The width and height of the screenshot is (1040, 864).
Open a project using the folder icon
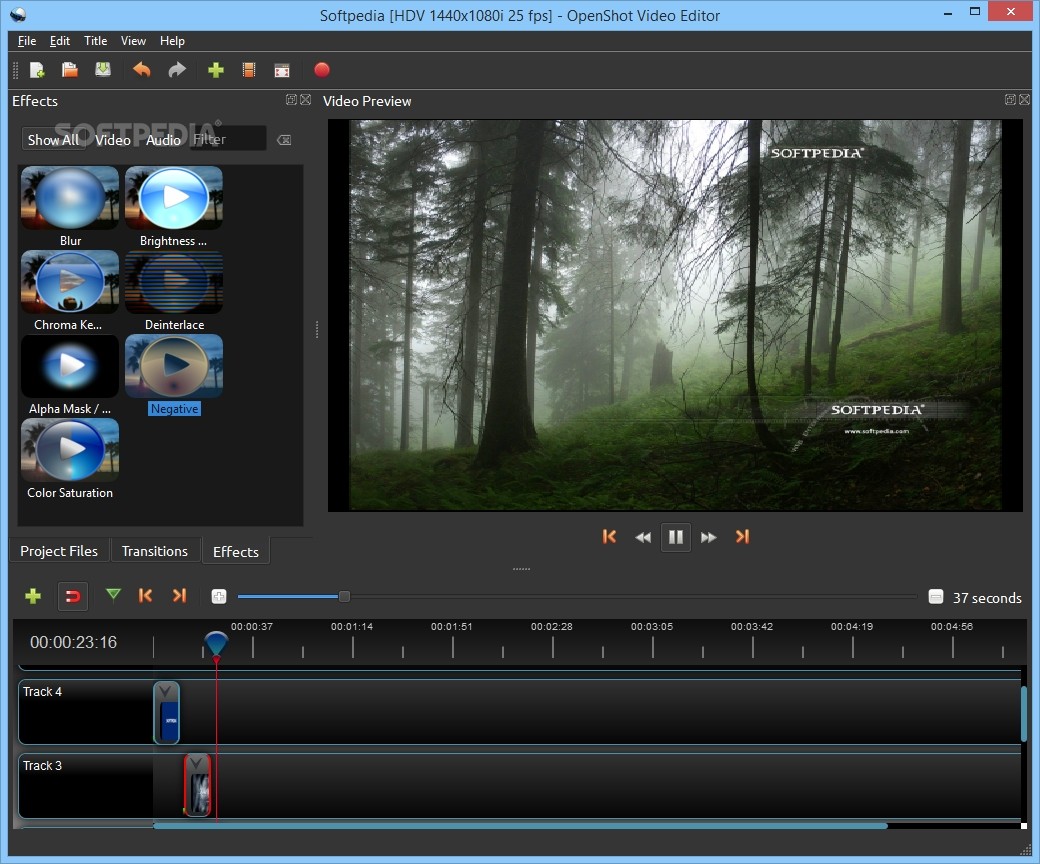coord(70,70)
